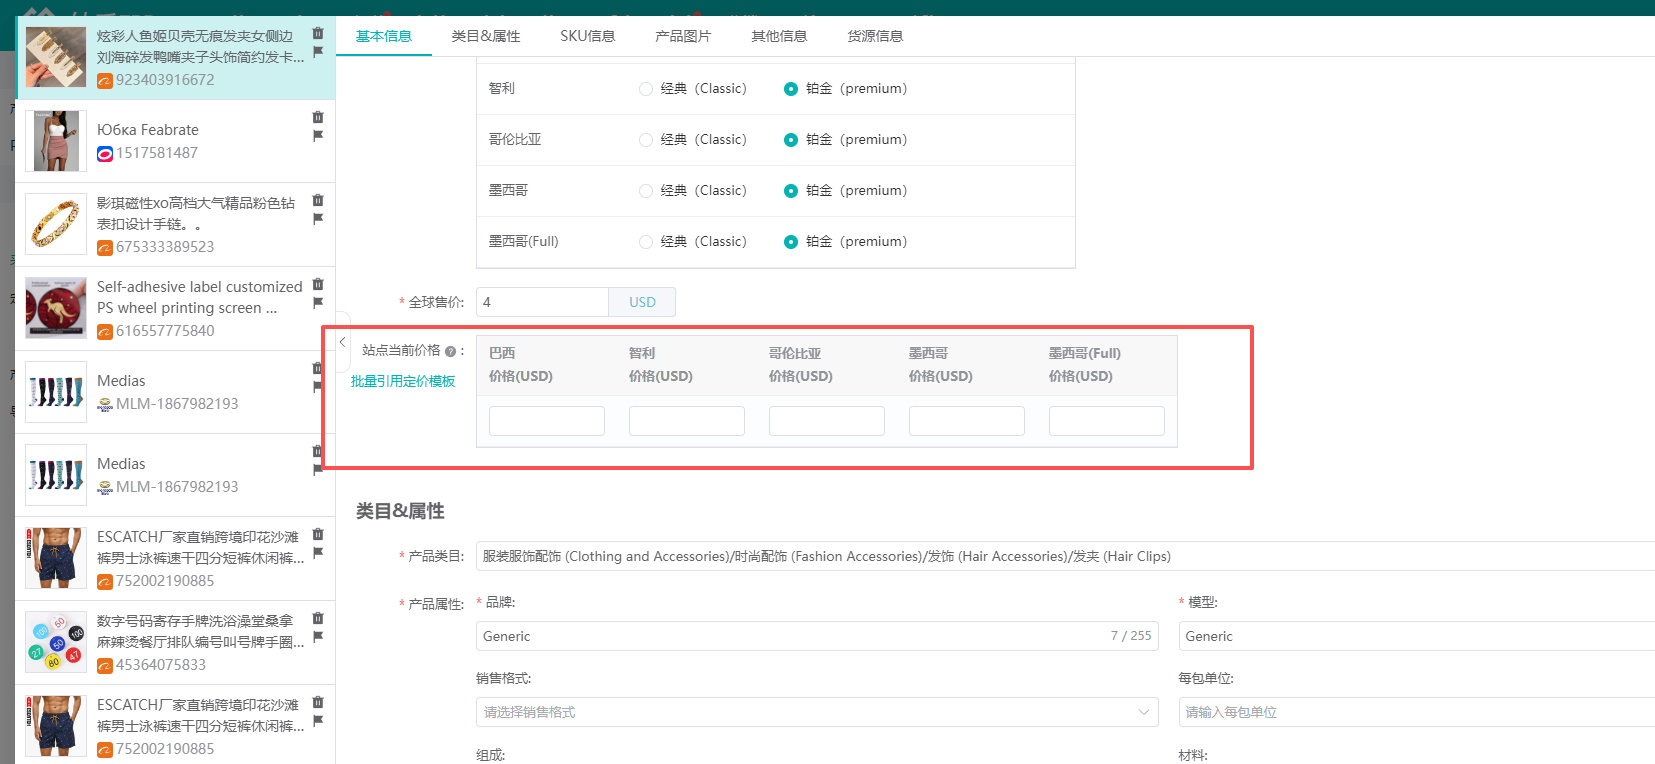The image size is (1655, 764).
Task: Delete the 炫彩人鱼姬贝壳 hair clip product
Action: [318, 33]
